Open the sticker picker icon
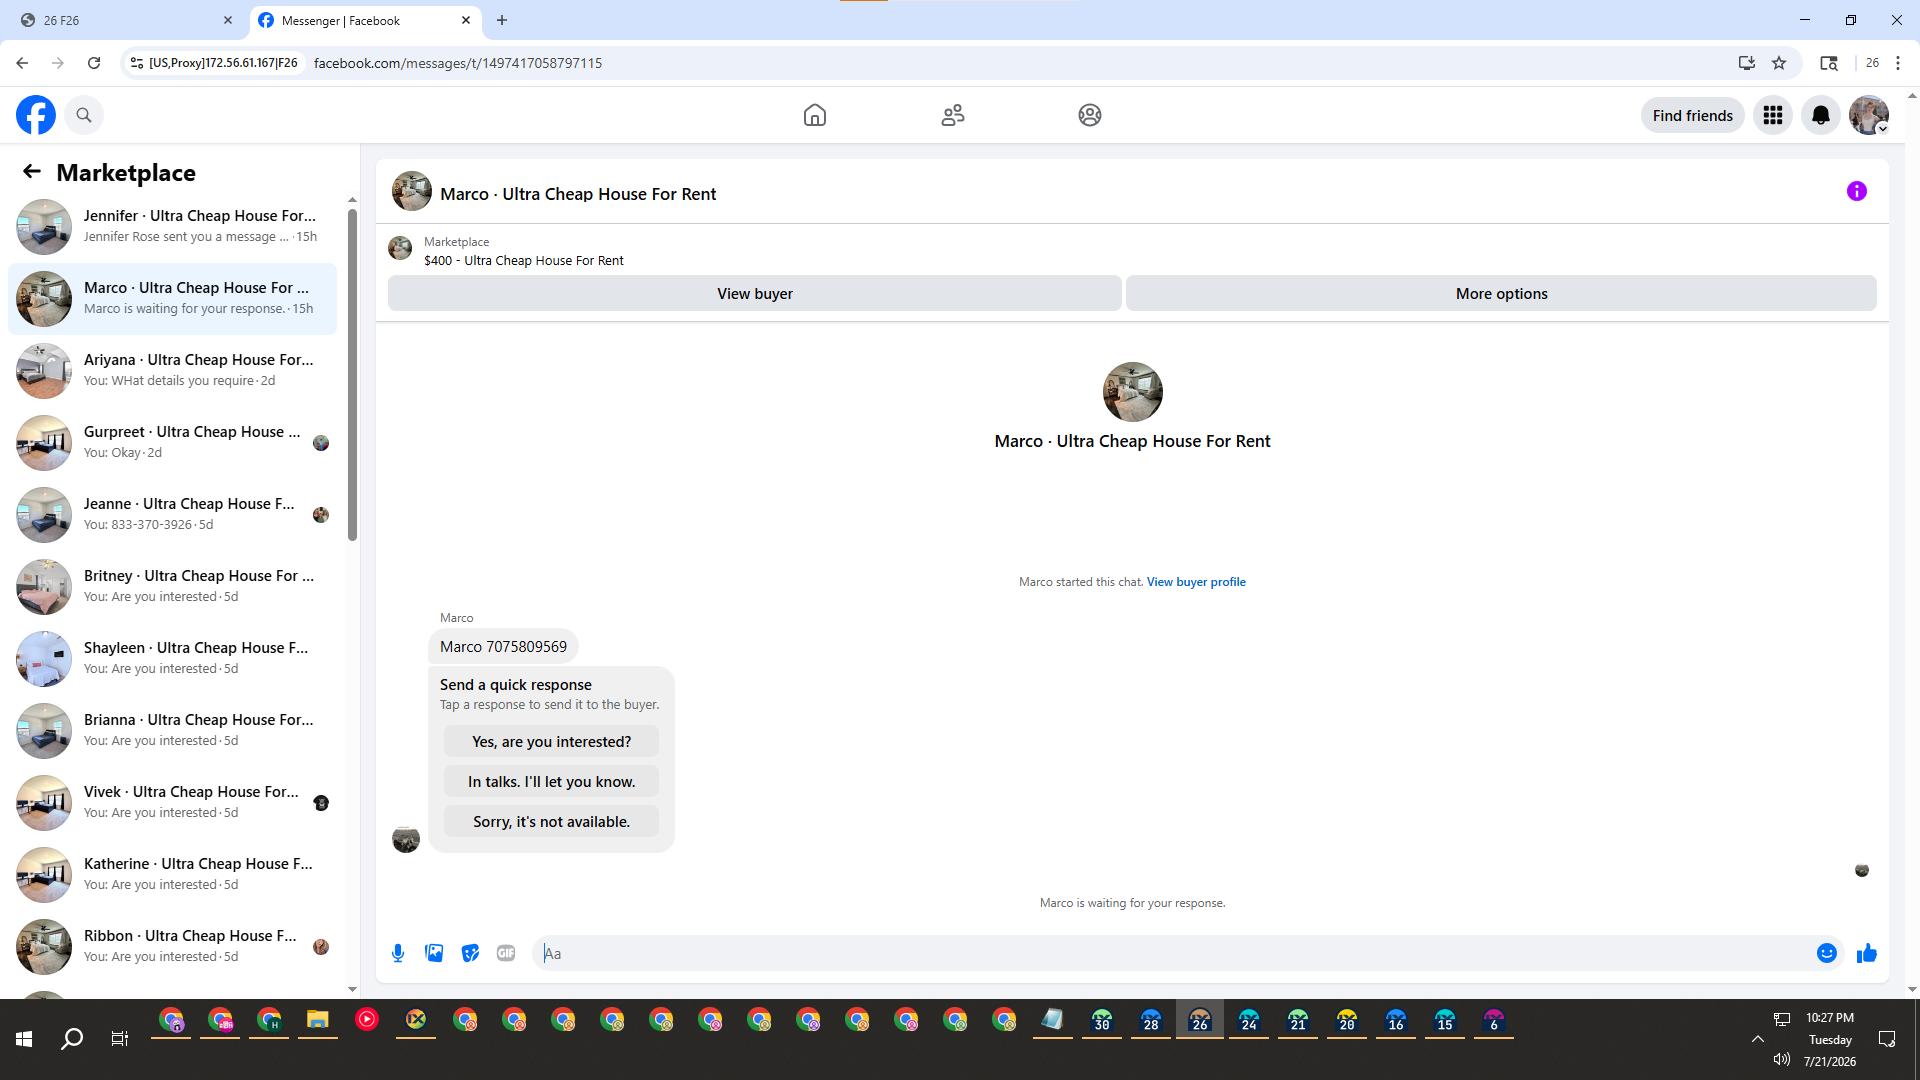The height and width of the screenshot is (1080, 1920). click(470, 953)
